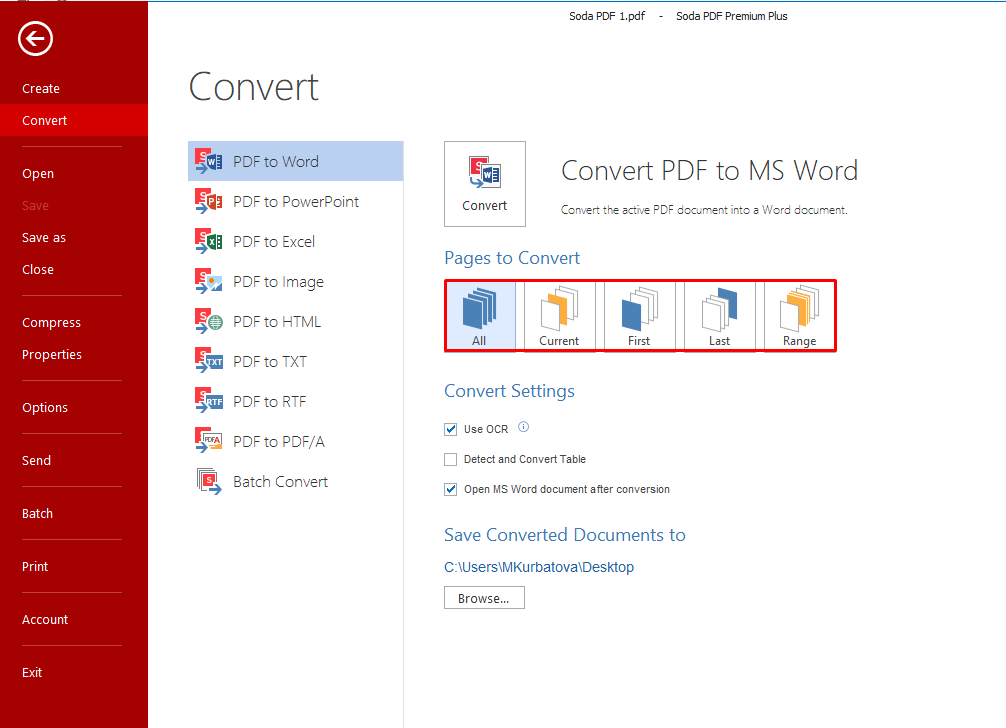Choose Last page to convert
The image size is (1006, 728).
[x=719, y=316]
